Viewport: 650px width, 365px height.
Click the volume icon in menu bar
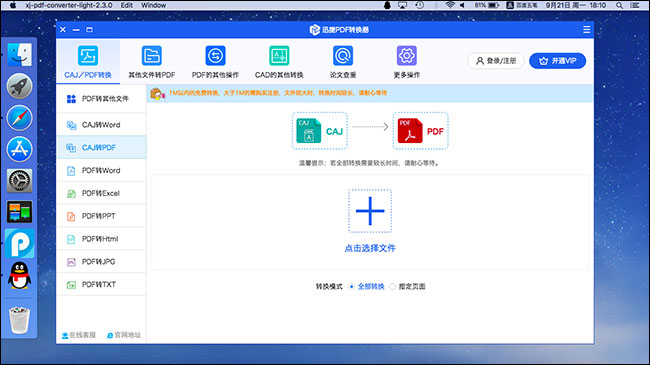click(x=462, y=5)
